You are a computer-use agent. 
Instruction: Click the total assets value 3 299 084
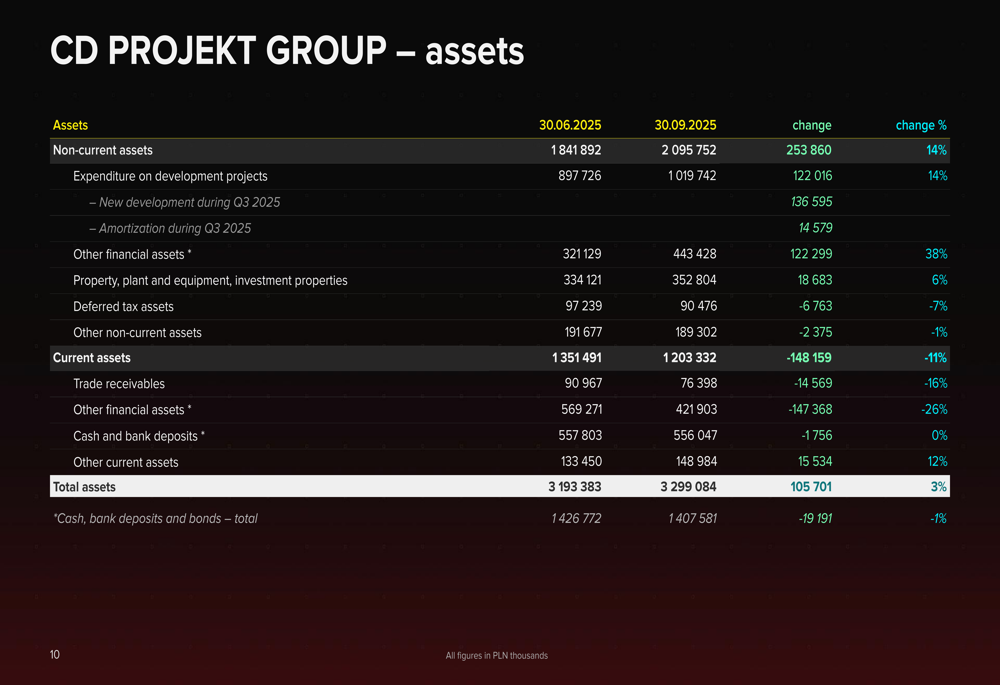688,487
